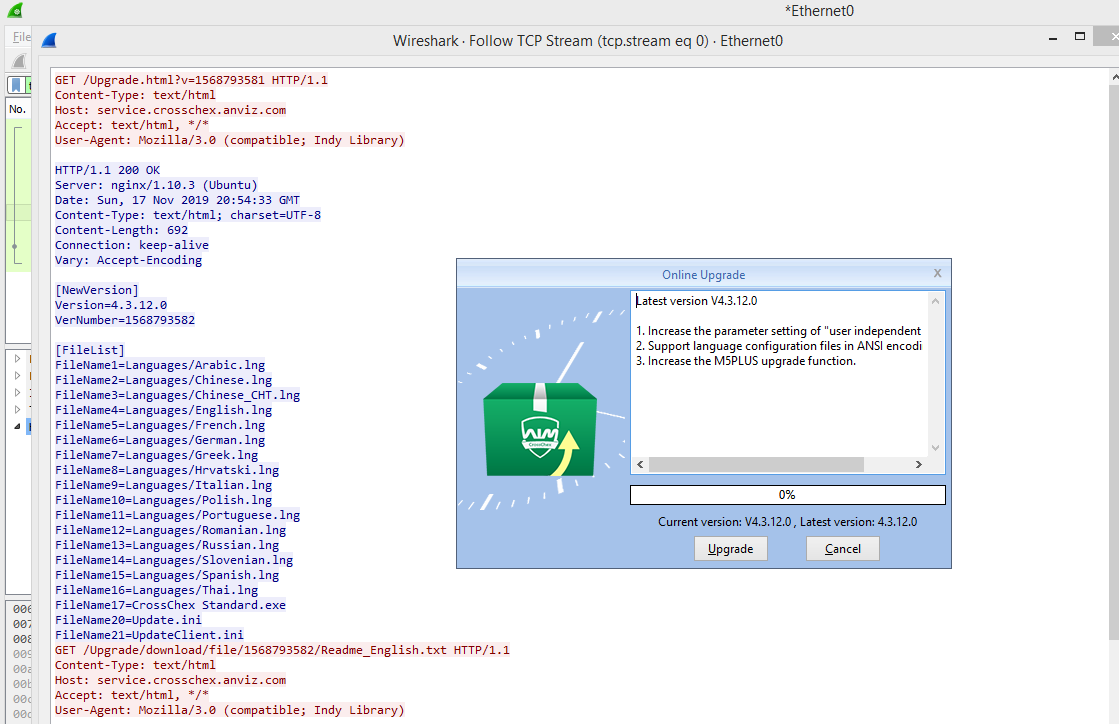Click the 'FileName3=Languages/Chinese_CHT.lng' line
The width and height of the screenshot is (1119, 724).
(178, 394)
